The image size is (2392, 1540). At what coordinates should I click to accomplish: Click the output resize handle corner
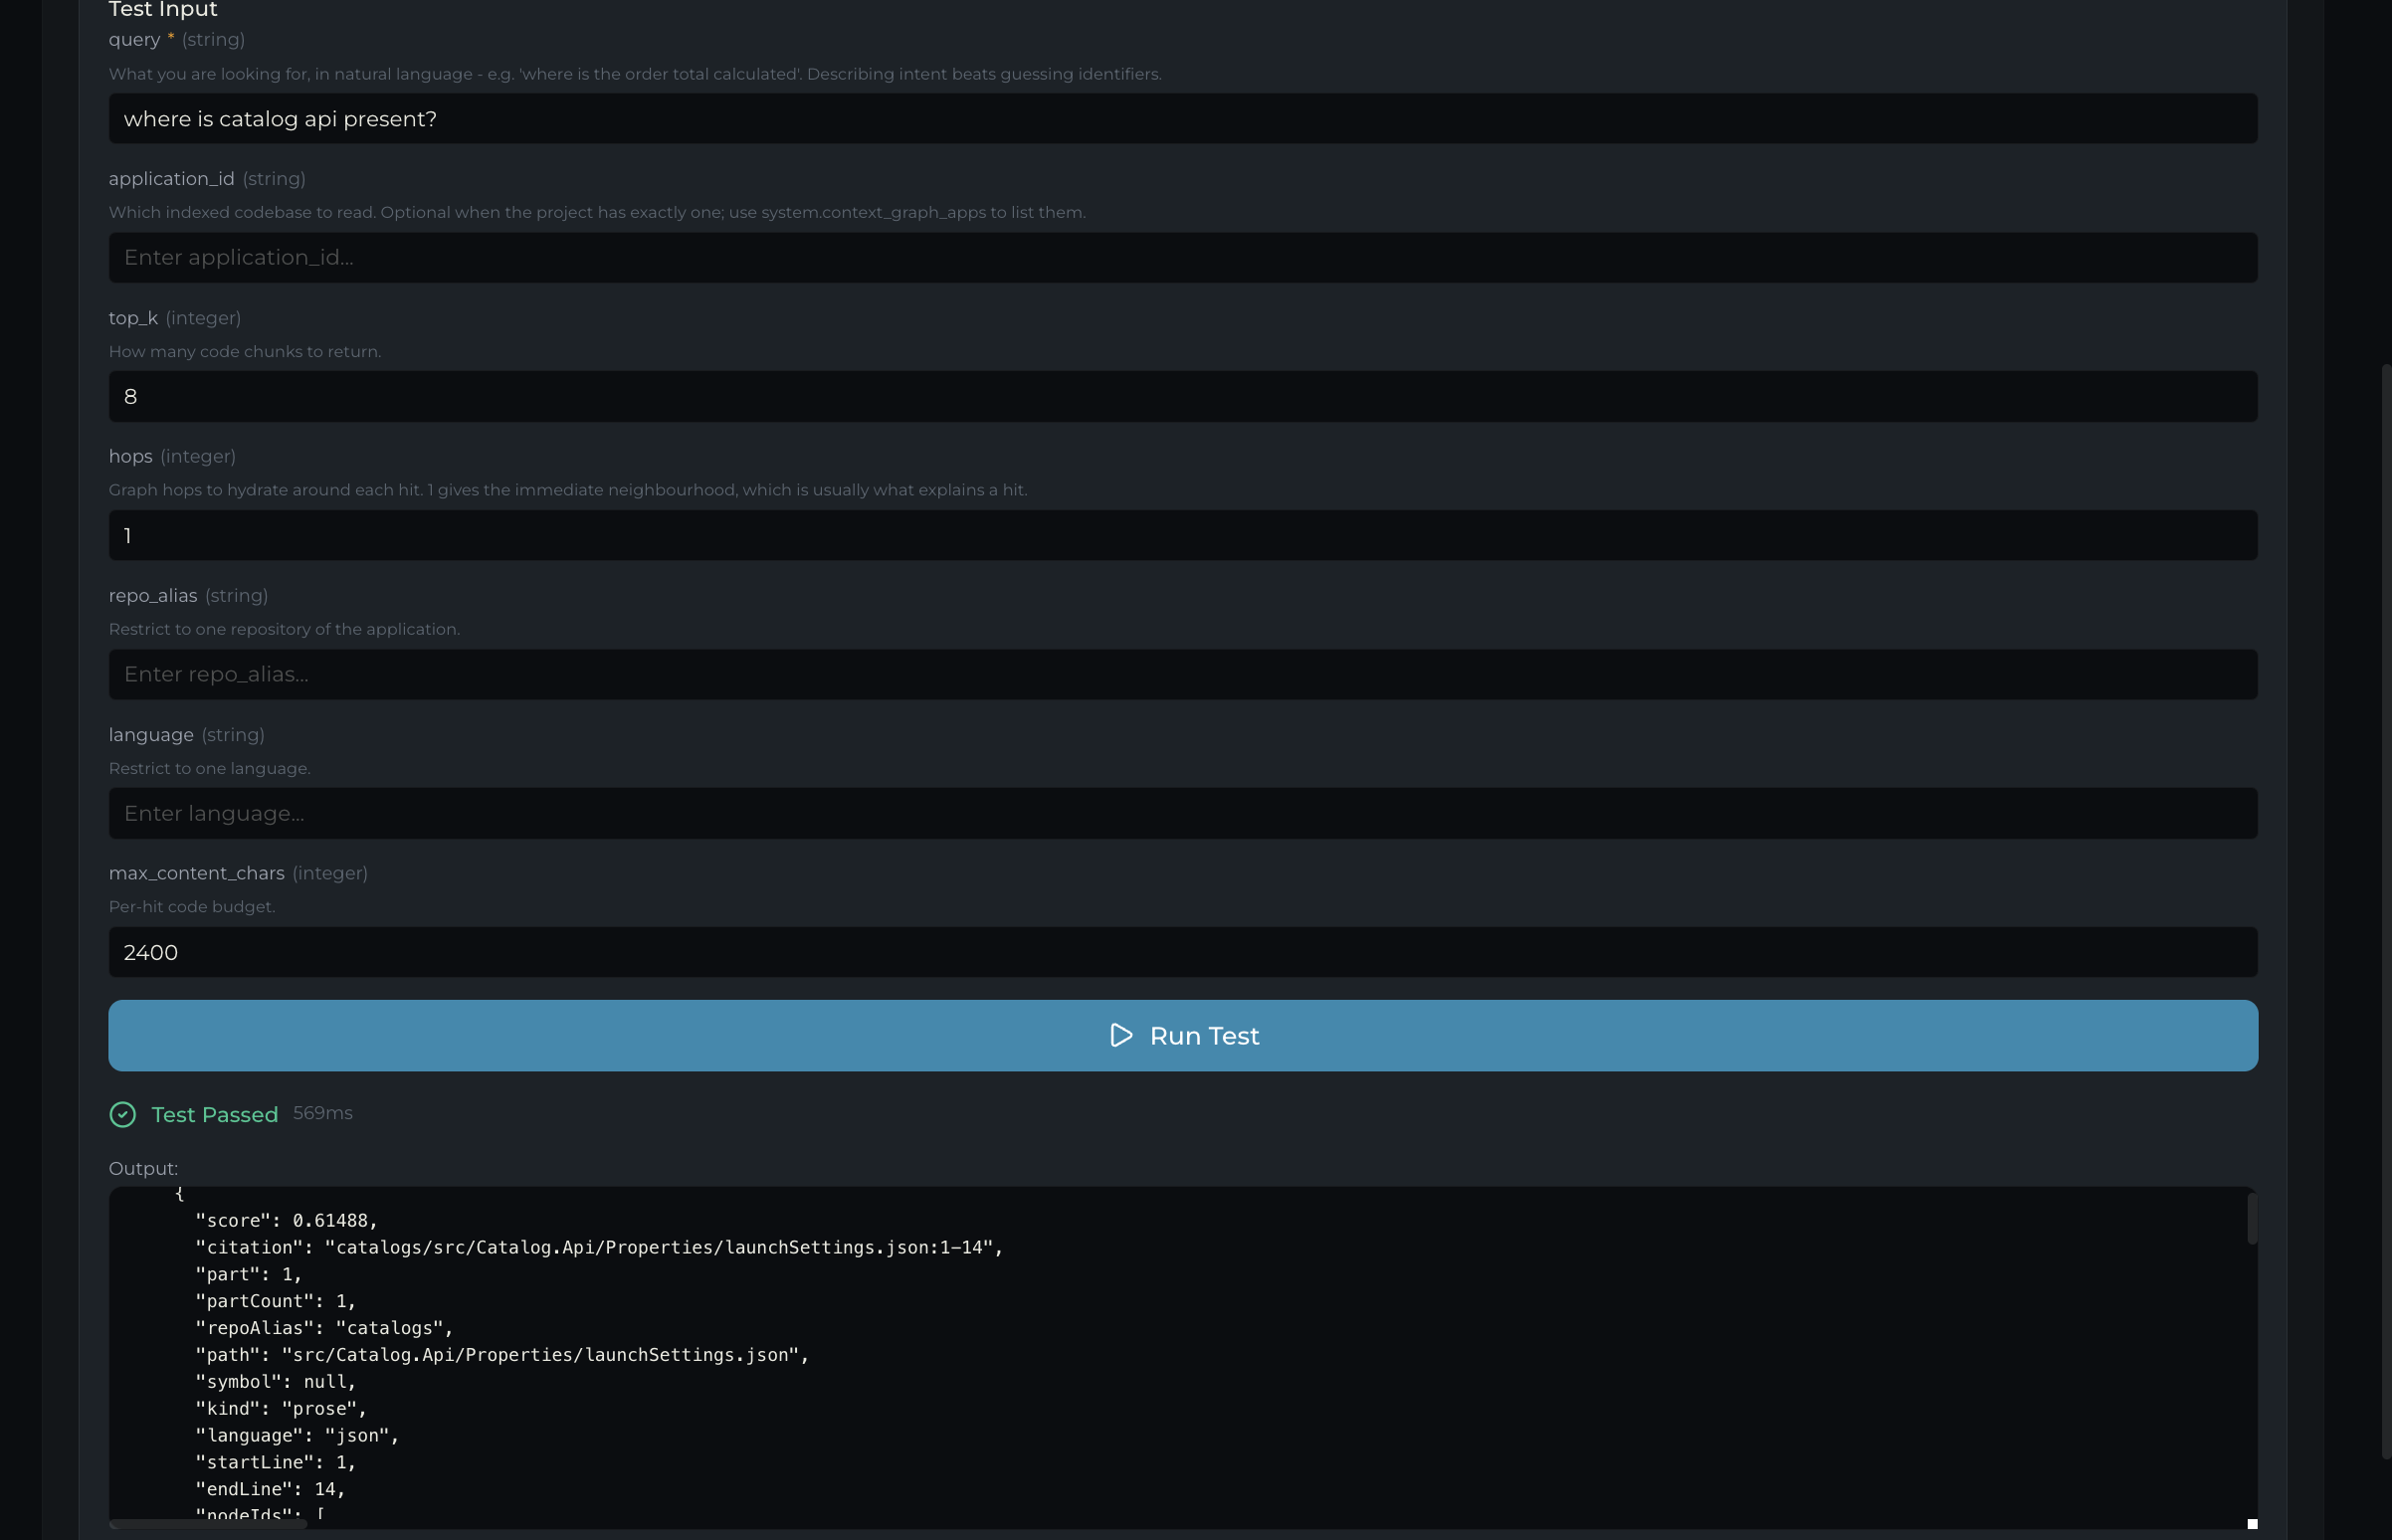tap(2252, 1524)
